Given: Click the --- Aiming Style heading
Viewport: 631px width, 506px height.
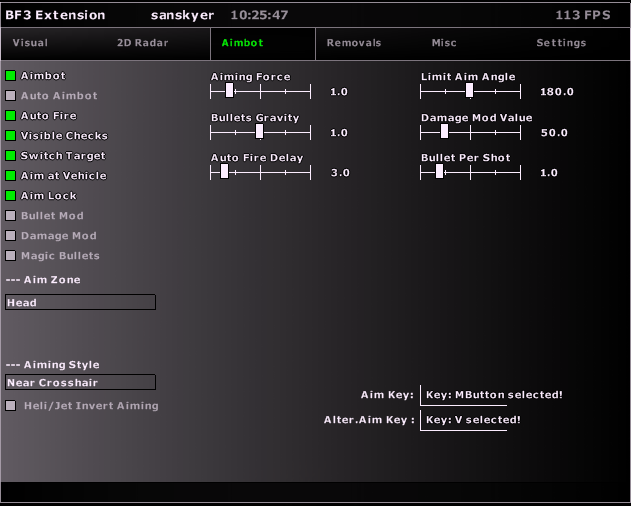Looking at the screenshot, I should [53, 365].
